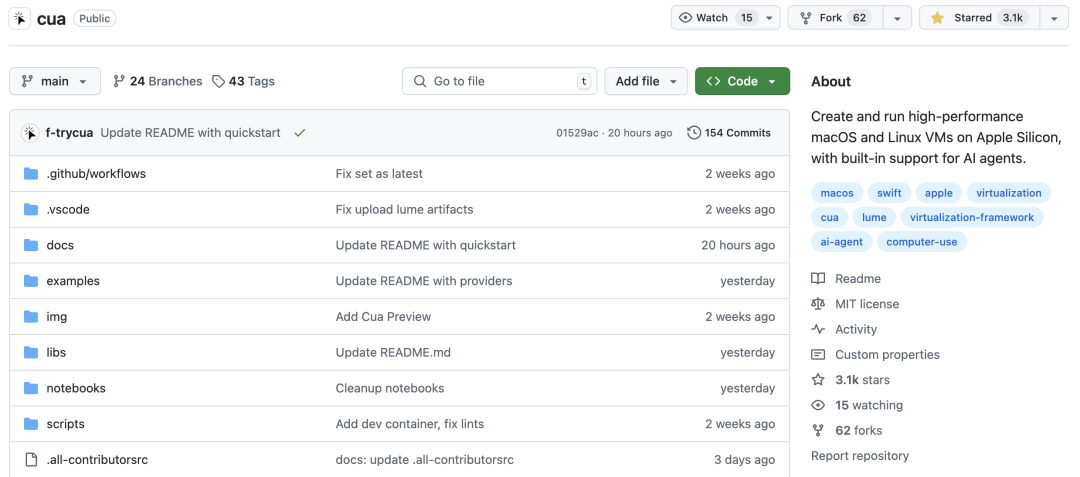The image size is (1080, 477).
Task: Click the img folder icon
Action: coord(30,317)
